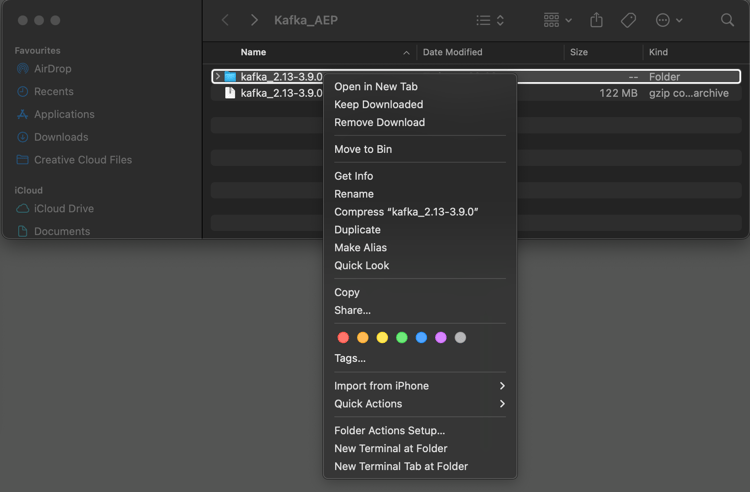Click the Edit Tags toolbar icon
This screenshot has height=492, width=750.
(x=628, y=20)
